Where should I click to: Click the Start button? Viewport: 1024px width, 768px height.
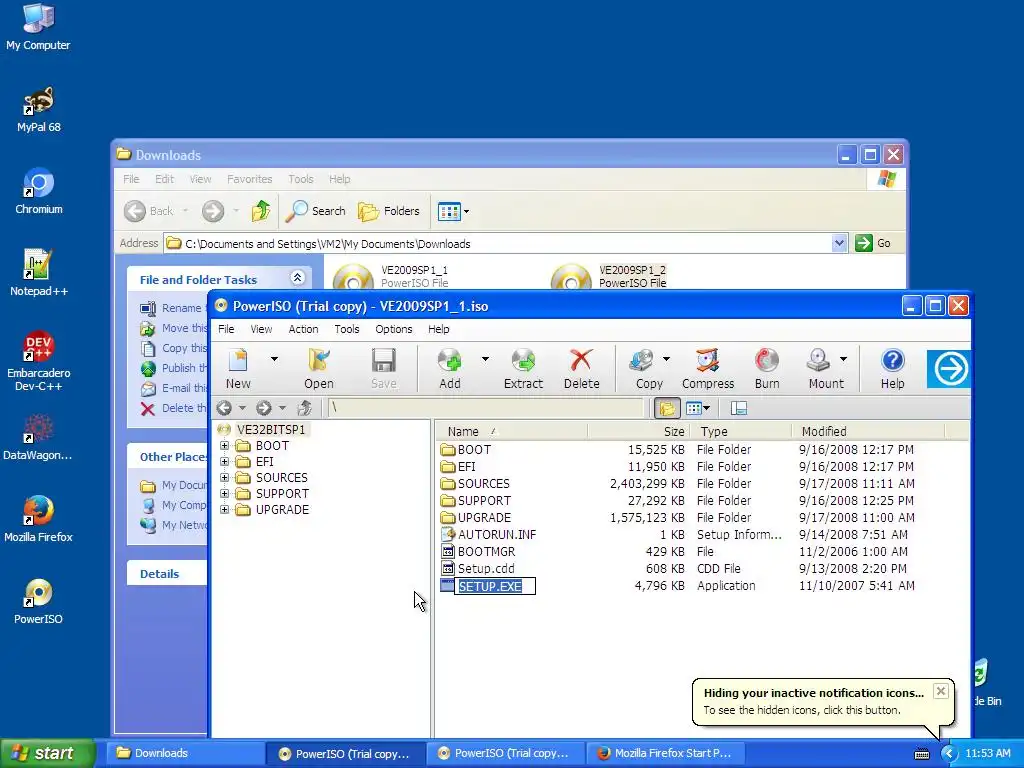point(47,753)
